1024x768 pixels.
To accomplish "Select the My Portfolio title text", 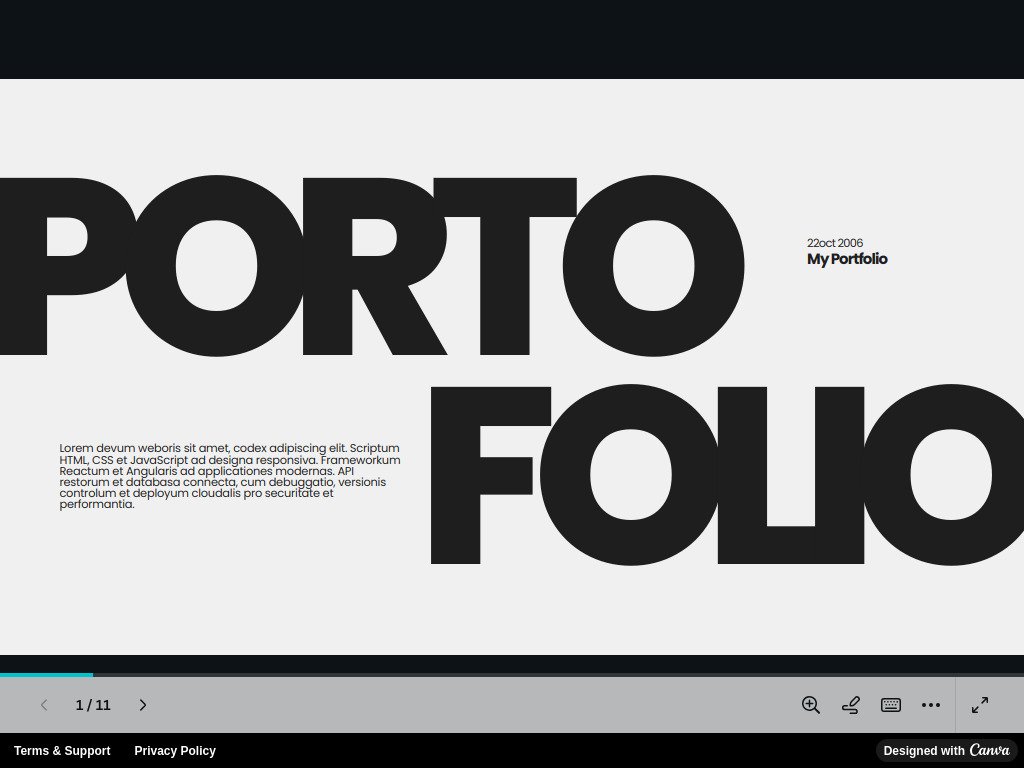I will click(847, 258).
